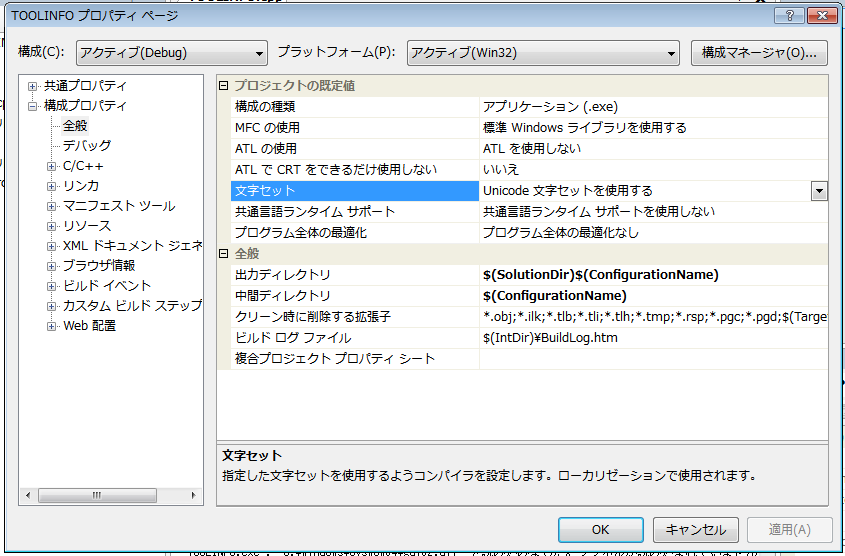Expand the XML ドキュメント ジェネレータ node
845x556 pixels.
52,246
